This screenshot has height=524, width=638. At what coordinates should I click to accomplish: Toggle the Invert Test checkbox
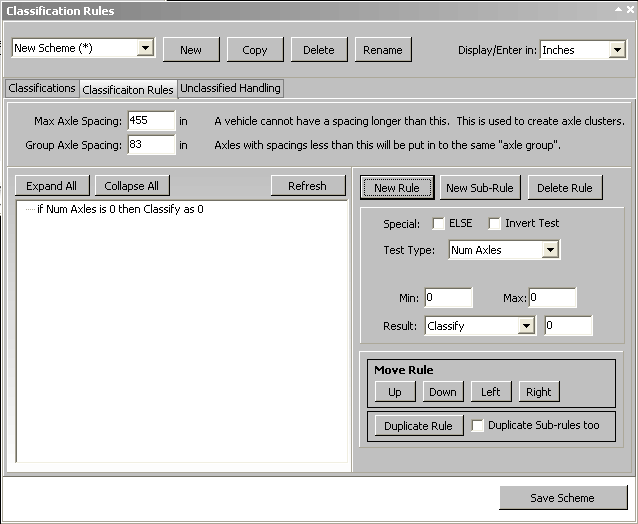(494, 224)
